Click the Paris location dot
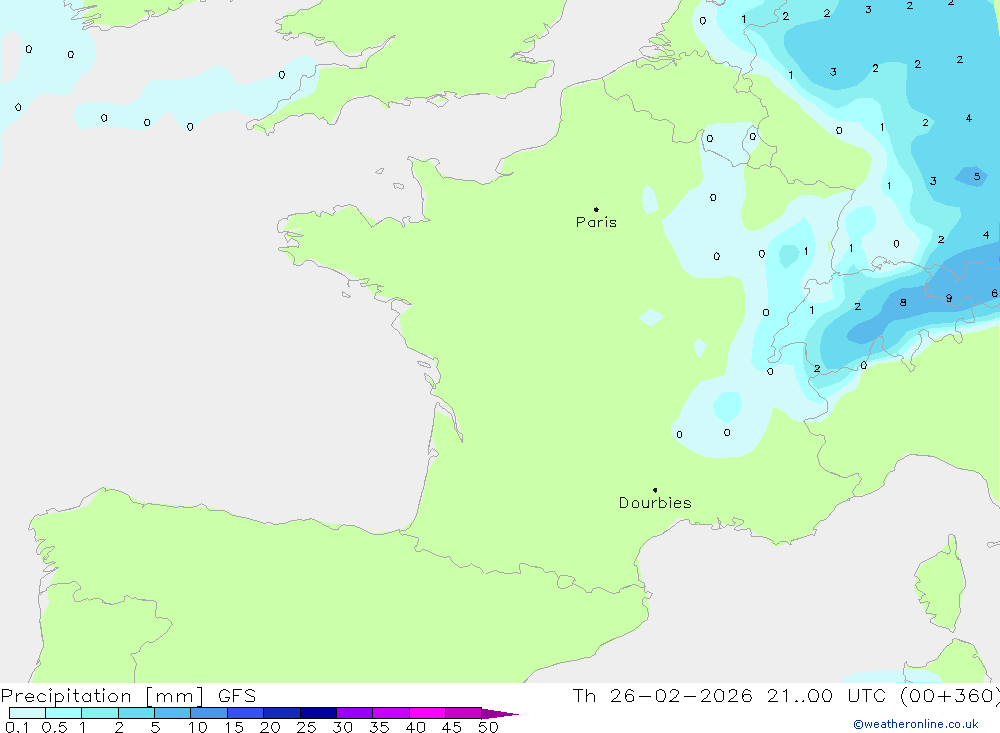The image size is (1000, 733). tap(596, 209)
